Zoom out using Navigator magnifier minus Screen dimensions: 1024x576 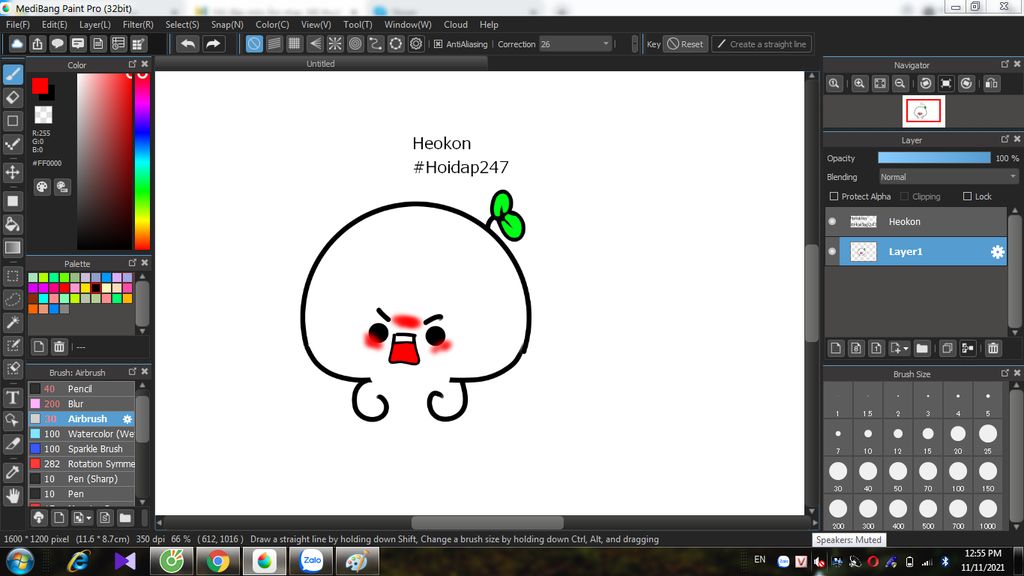[900, 84]
